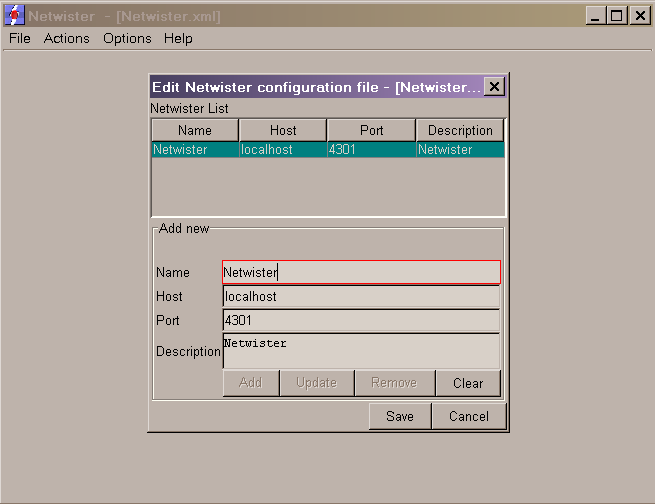
Task: Cancel the configuration dialog
Action: [469, 416]
